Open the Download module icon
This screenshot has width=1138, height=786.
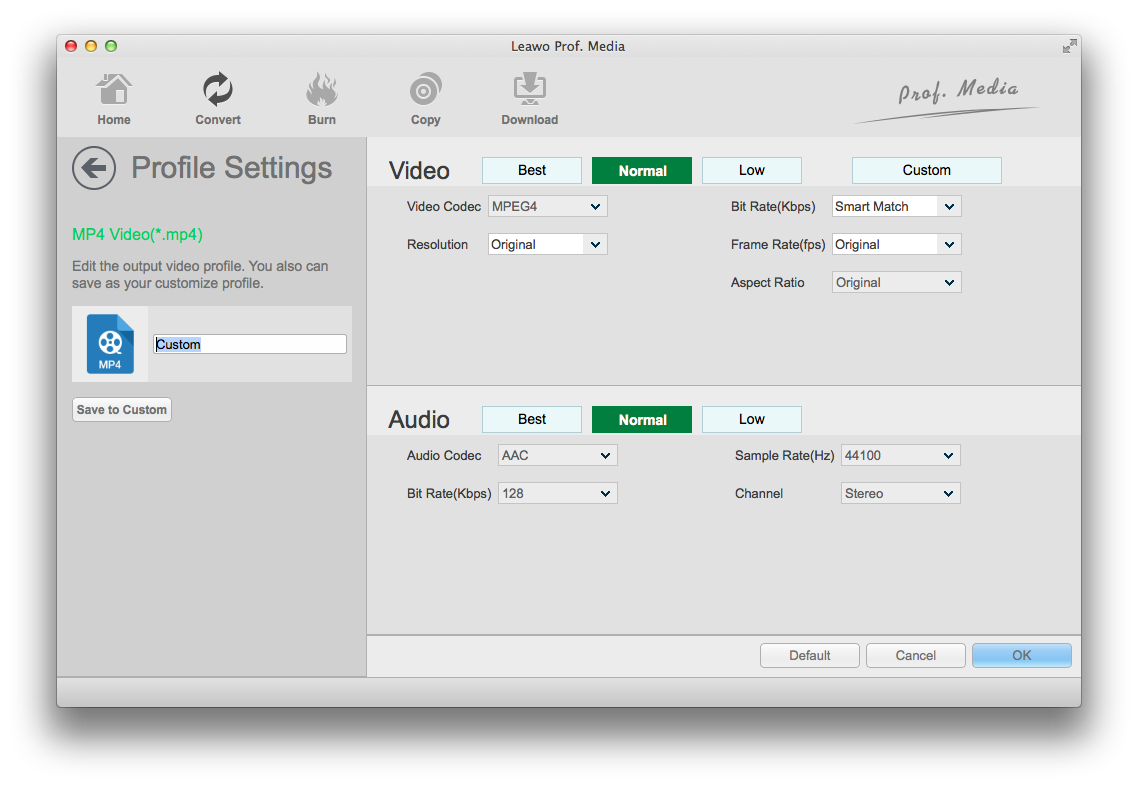point(529,91)
